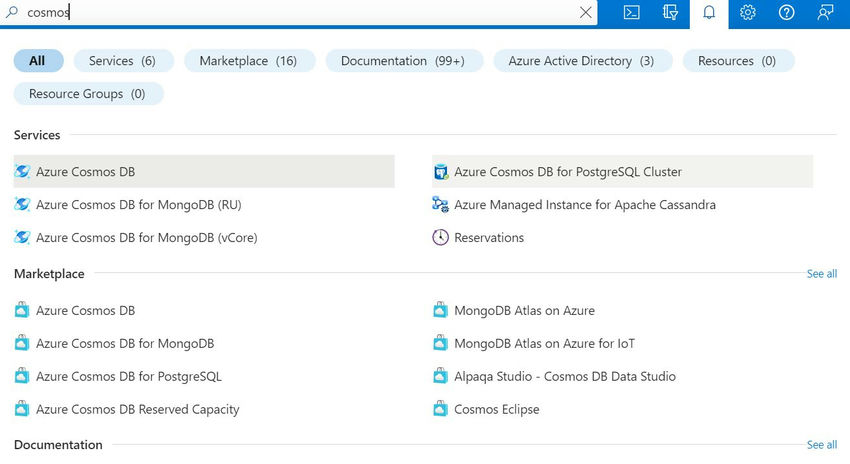The height and width of the screenshot is (464, 850).
Task: Click the Reservations clock icon
Action: (x=440, y=238)
